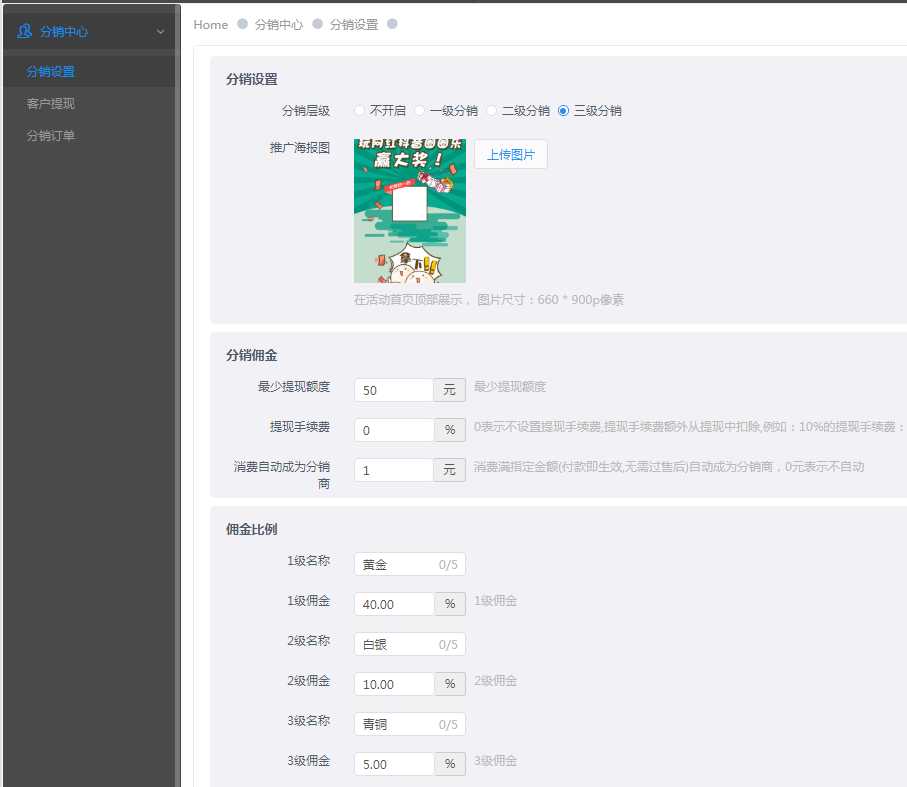The width and height of the screenshot is (907, 787).
Task: Select the 一级分销 radio option
Action: pos(420,110)
